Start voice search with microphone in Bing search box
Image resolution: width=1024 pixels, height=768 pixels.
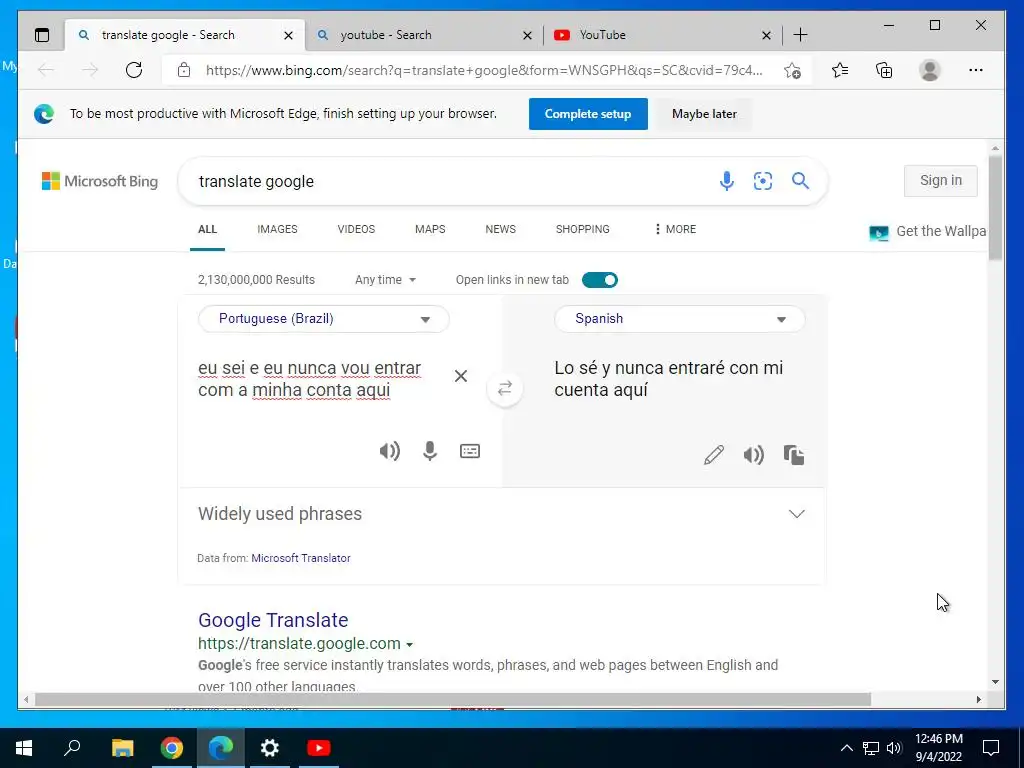pos(726,181)
